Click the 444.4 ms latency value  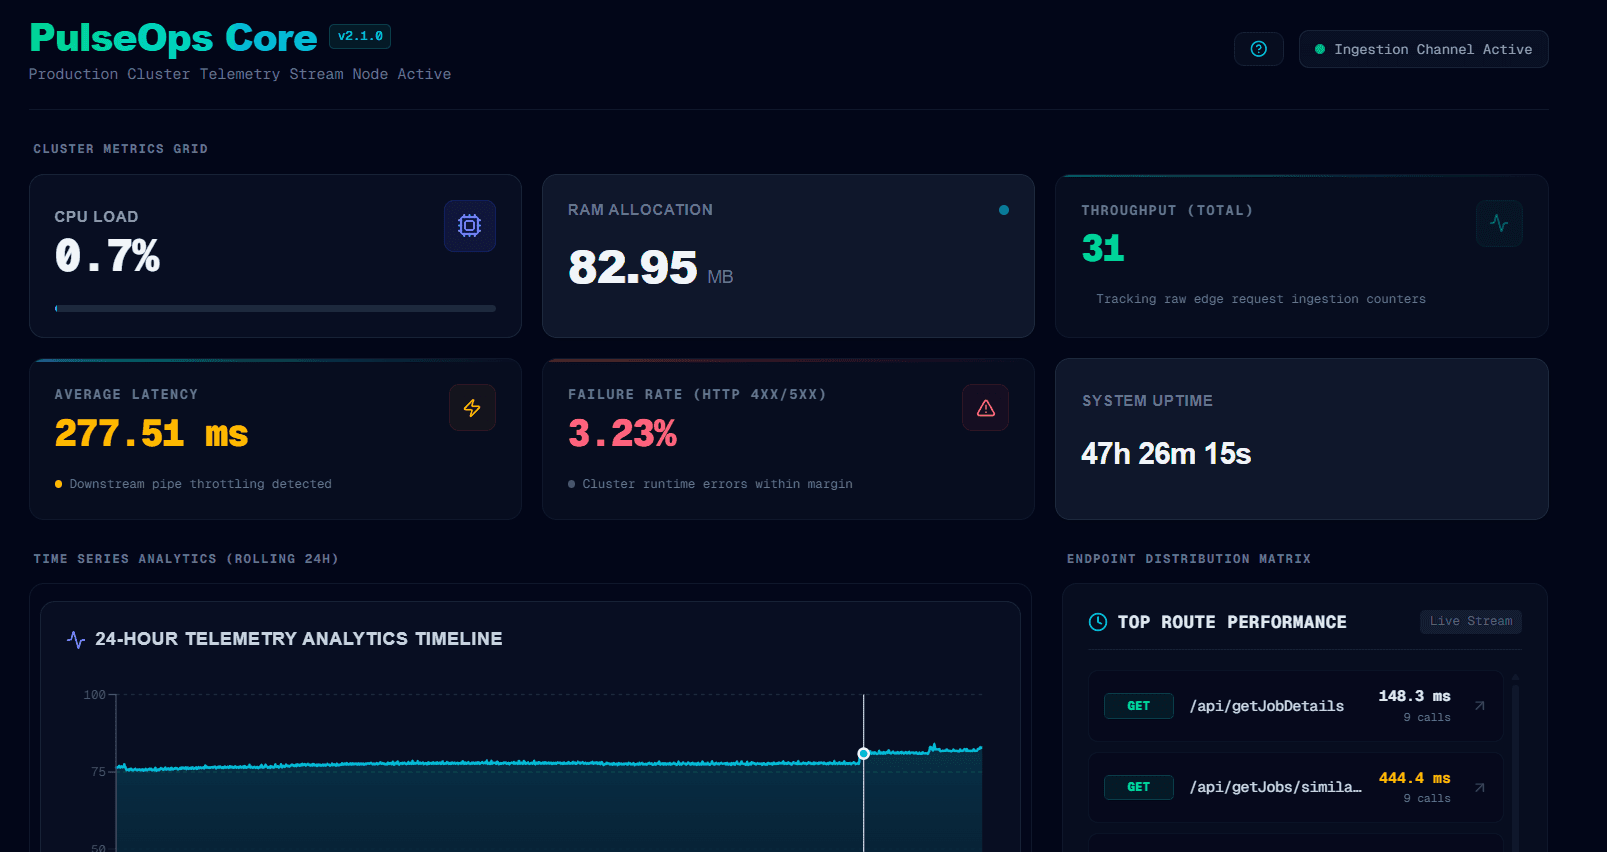pos(1414,778)
